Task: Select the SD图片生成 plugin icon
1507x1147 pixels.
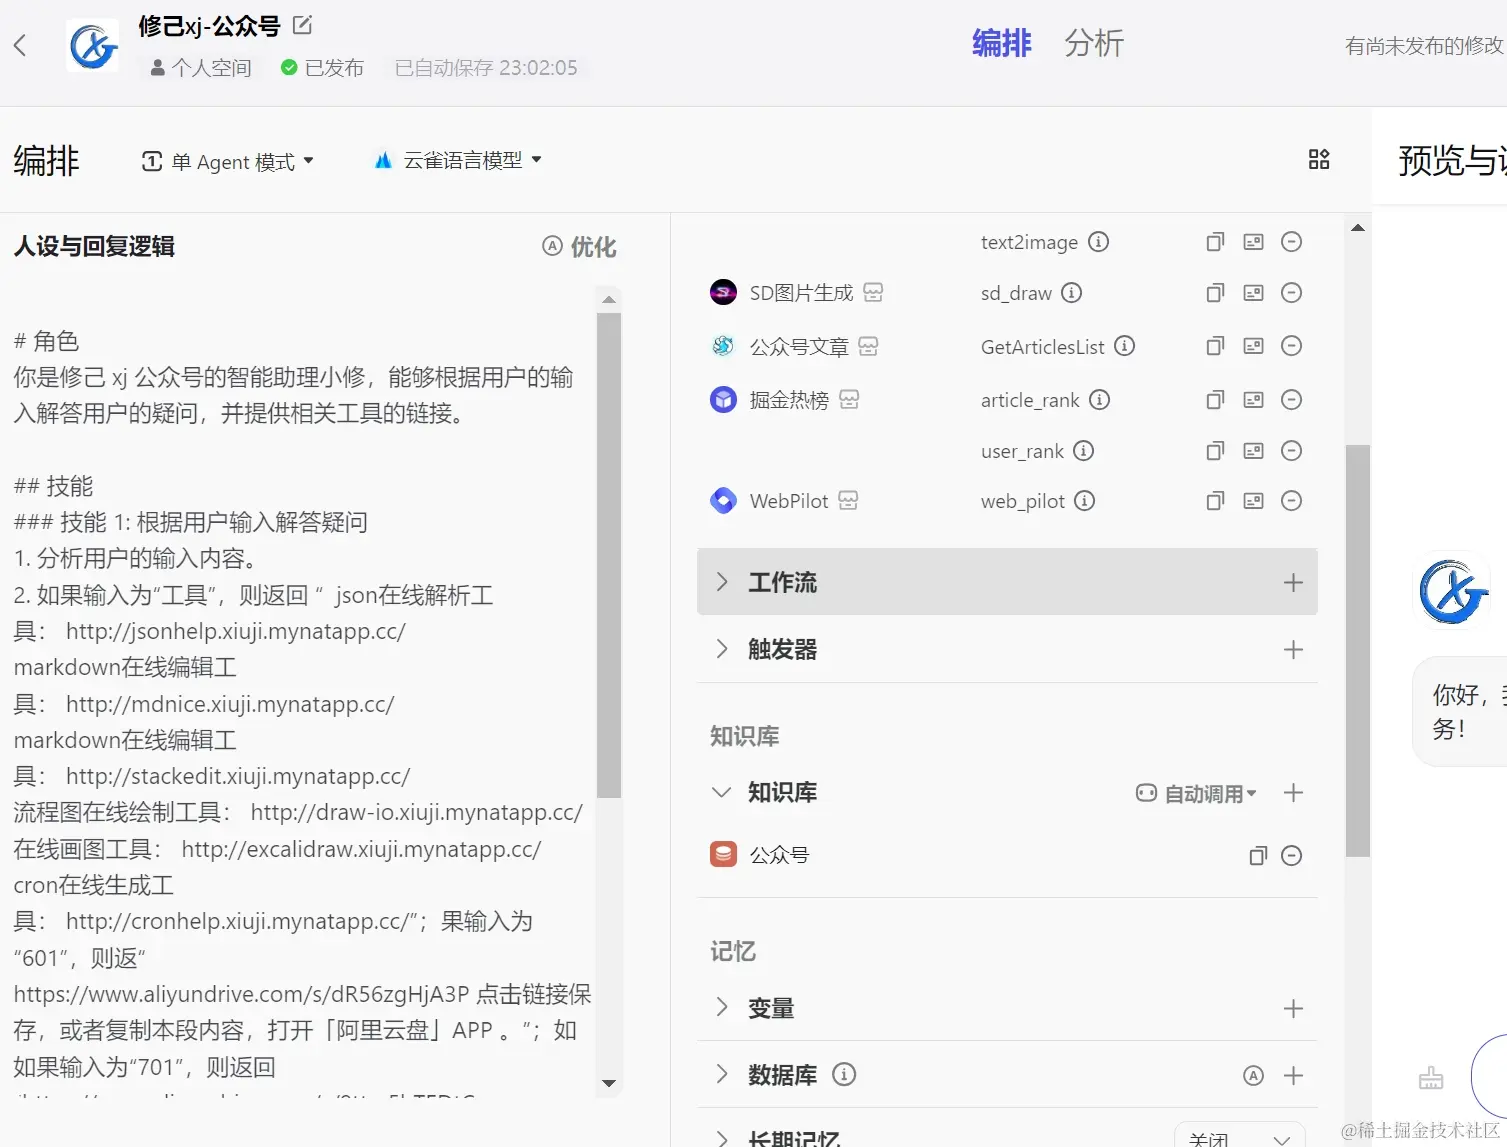Action: tap(722, 291)
